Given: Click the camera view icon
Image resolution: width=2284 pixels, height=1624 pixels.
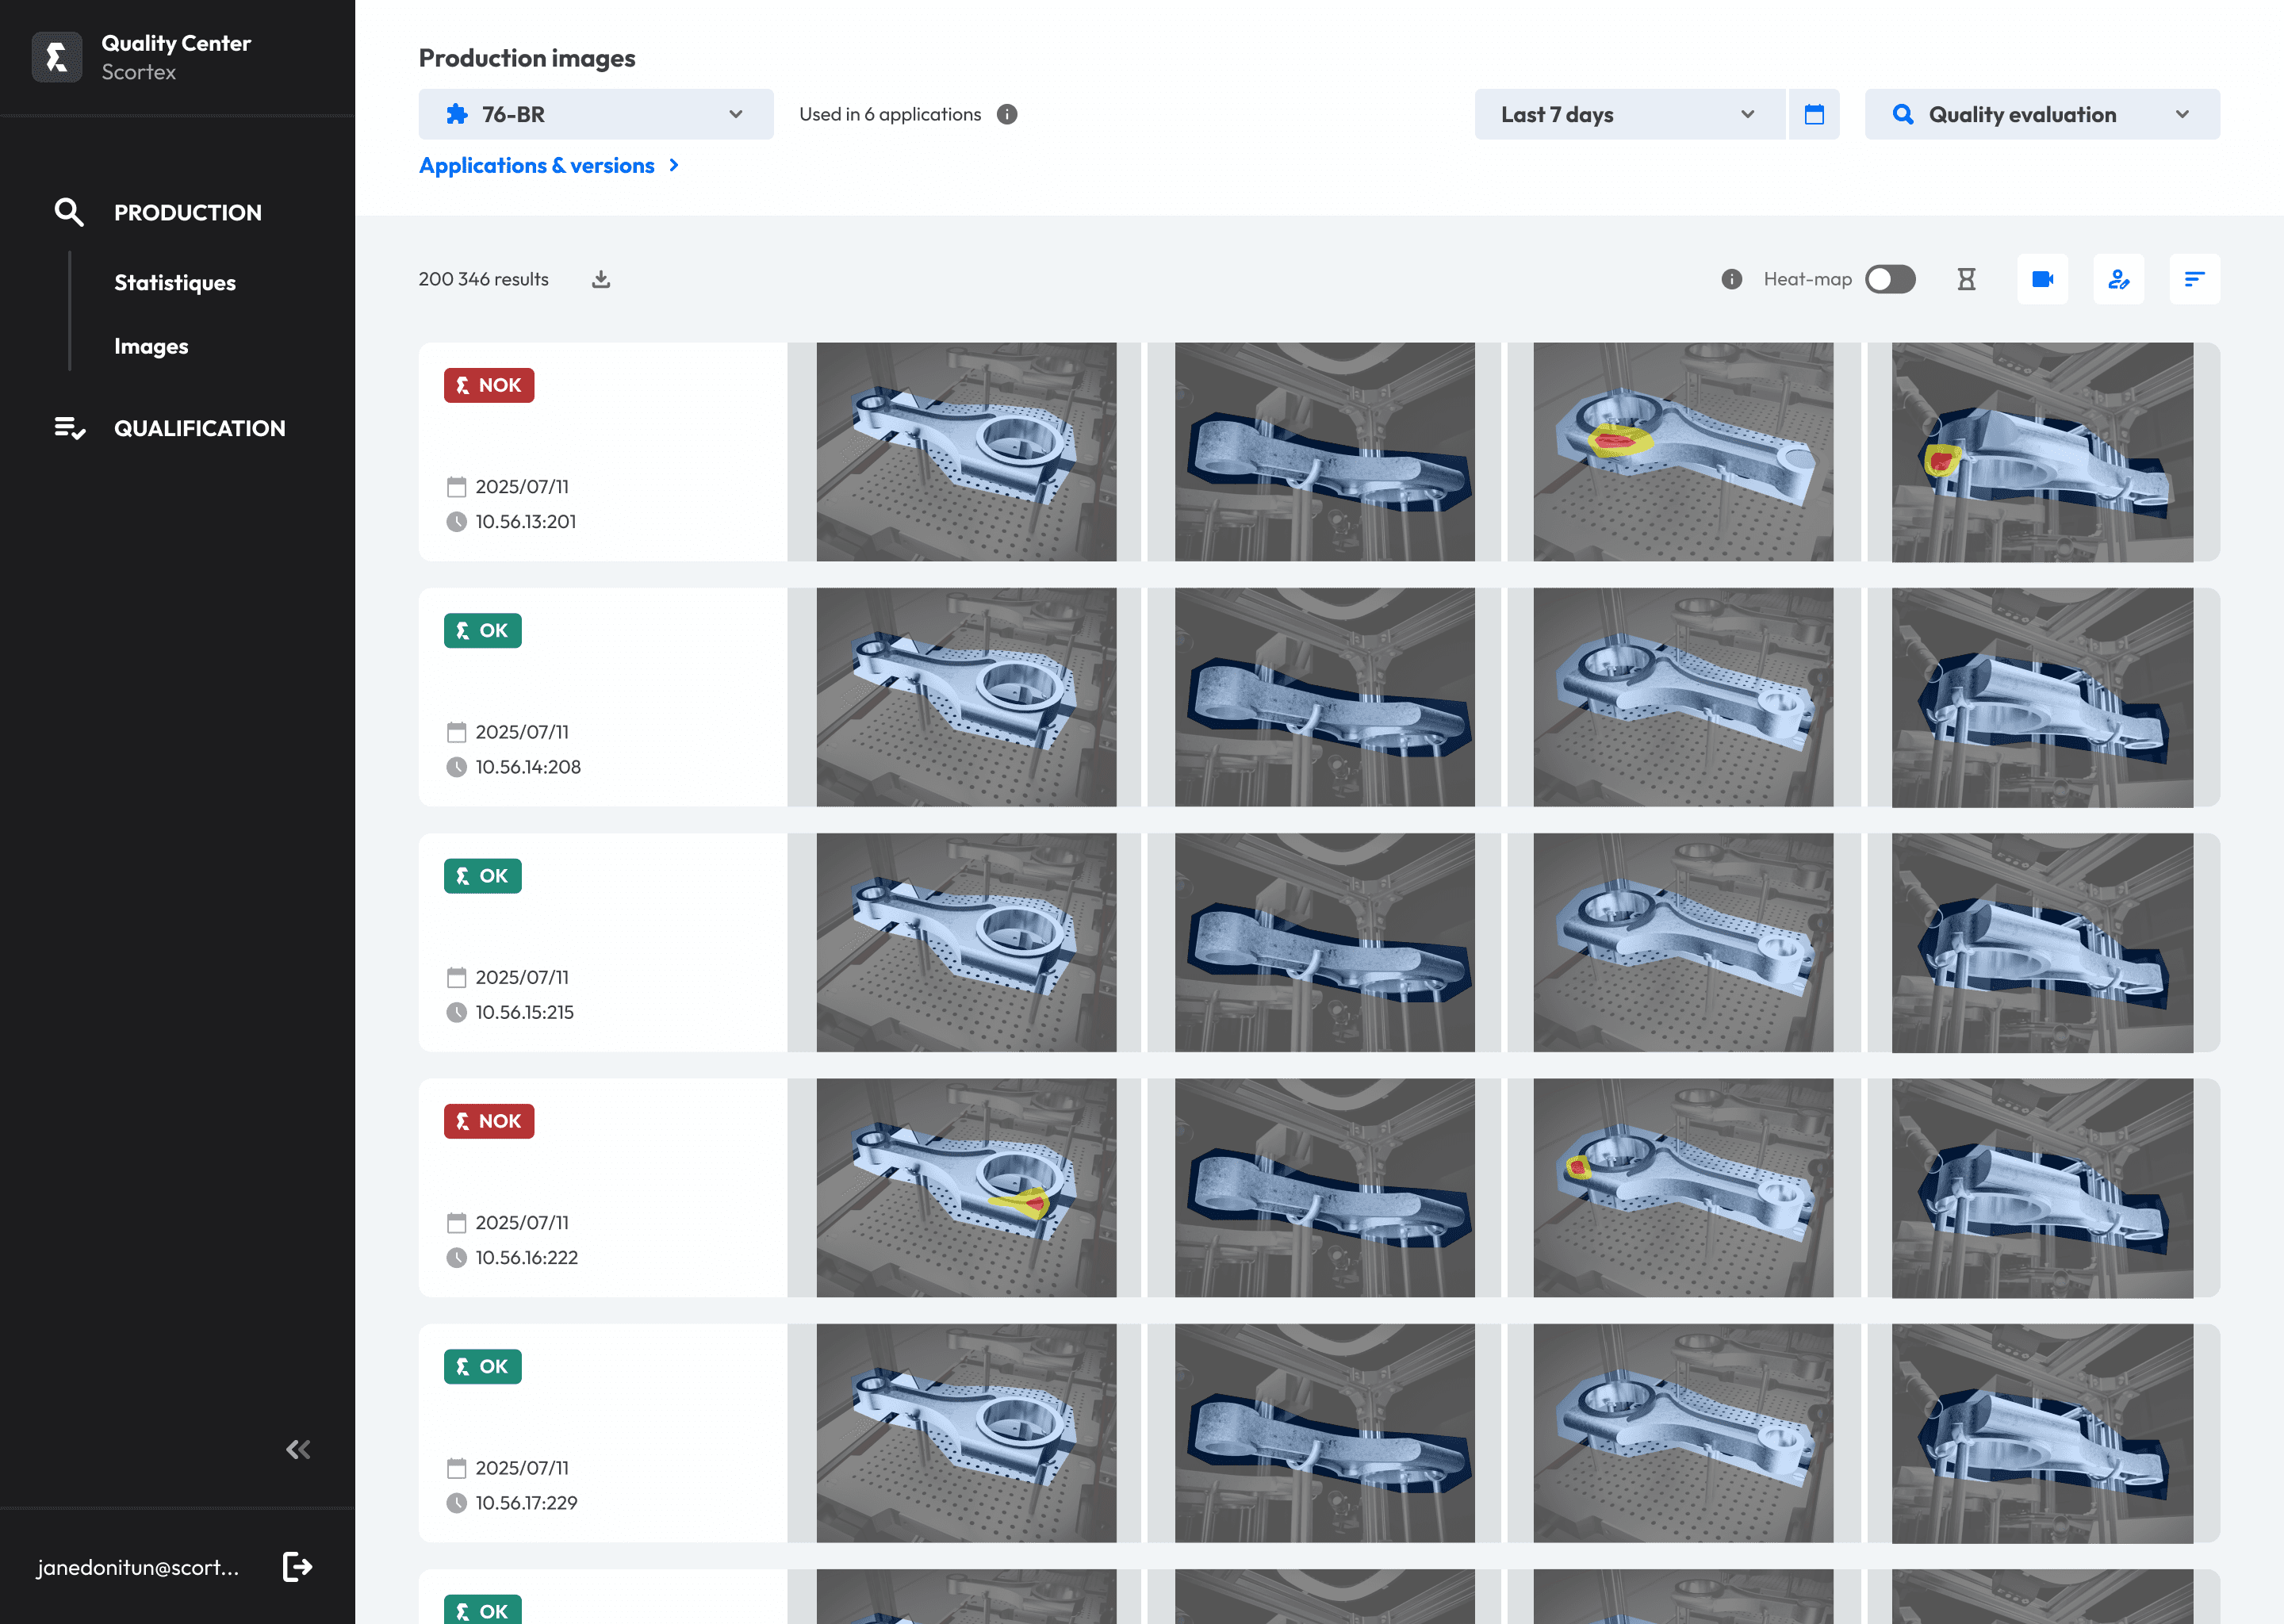Looking at the screenshot, I should [2042, 279].
